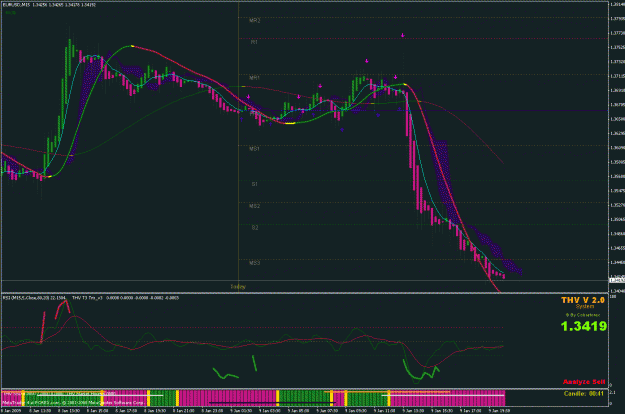The image size is (625, 414).
Task: Click the RSI indicator label in subwindow
Action: pos(34,298)
